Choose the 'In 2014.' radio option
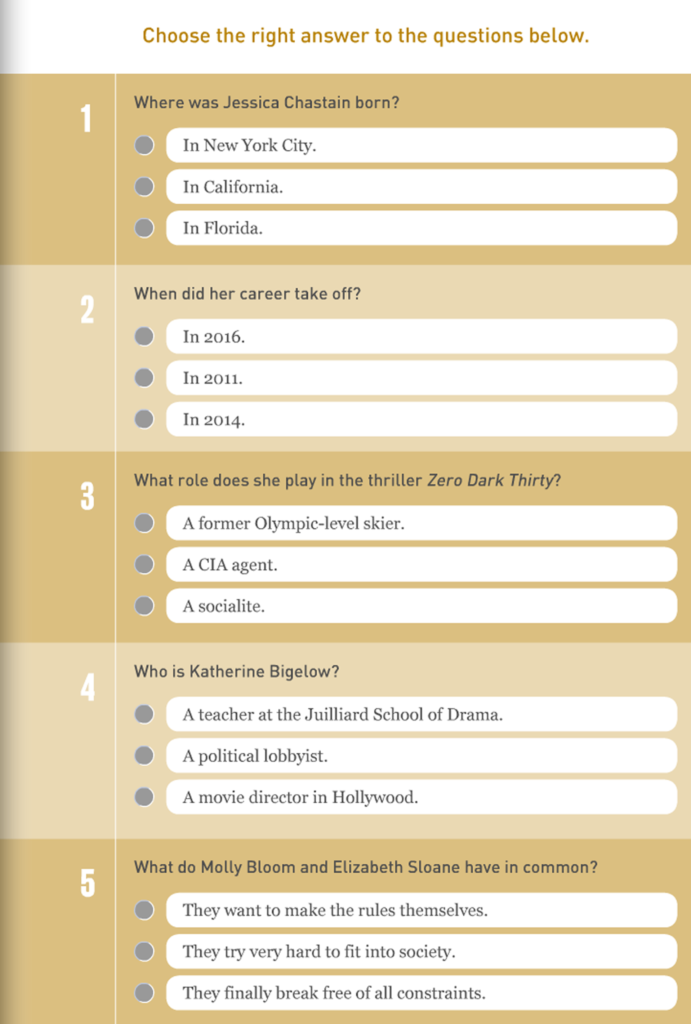This screenshot has height=1024, width=691. pos(145,419)
